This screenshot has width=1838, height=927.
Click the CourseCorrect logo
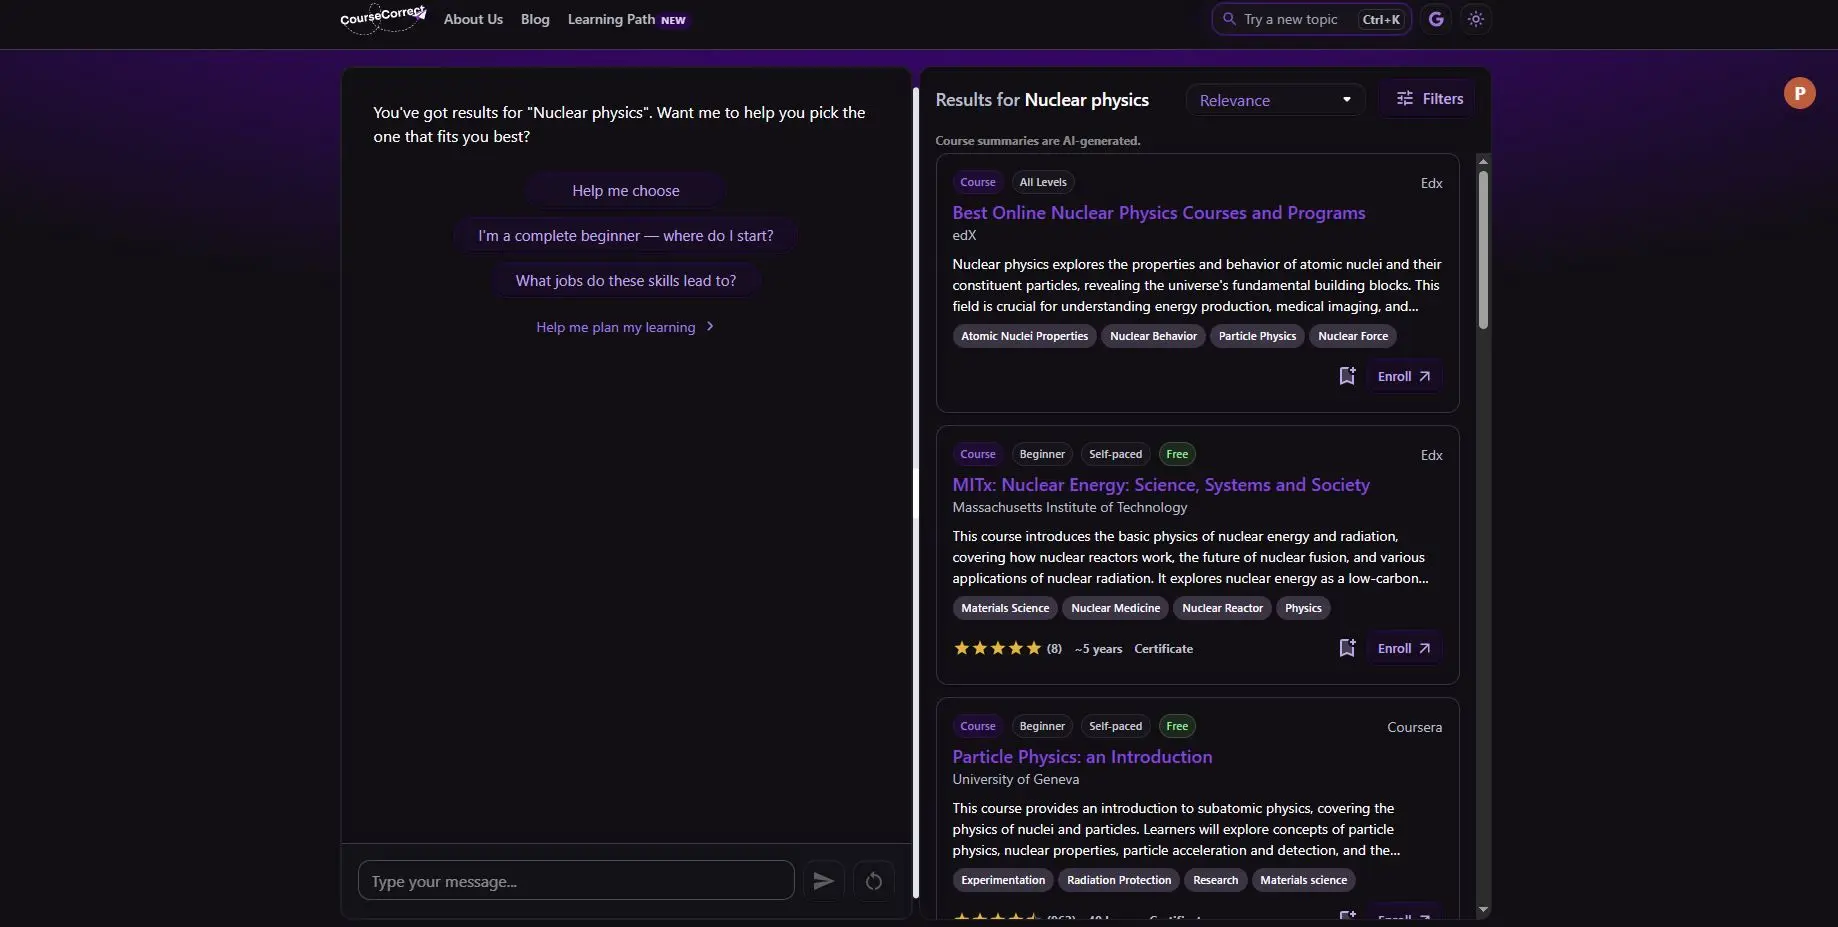(383, 18)
